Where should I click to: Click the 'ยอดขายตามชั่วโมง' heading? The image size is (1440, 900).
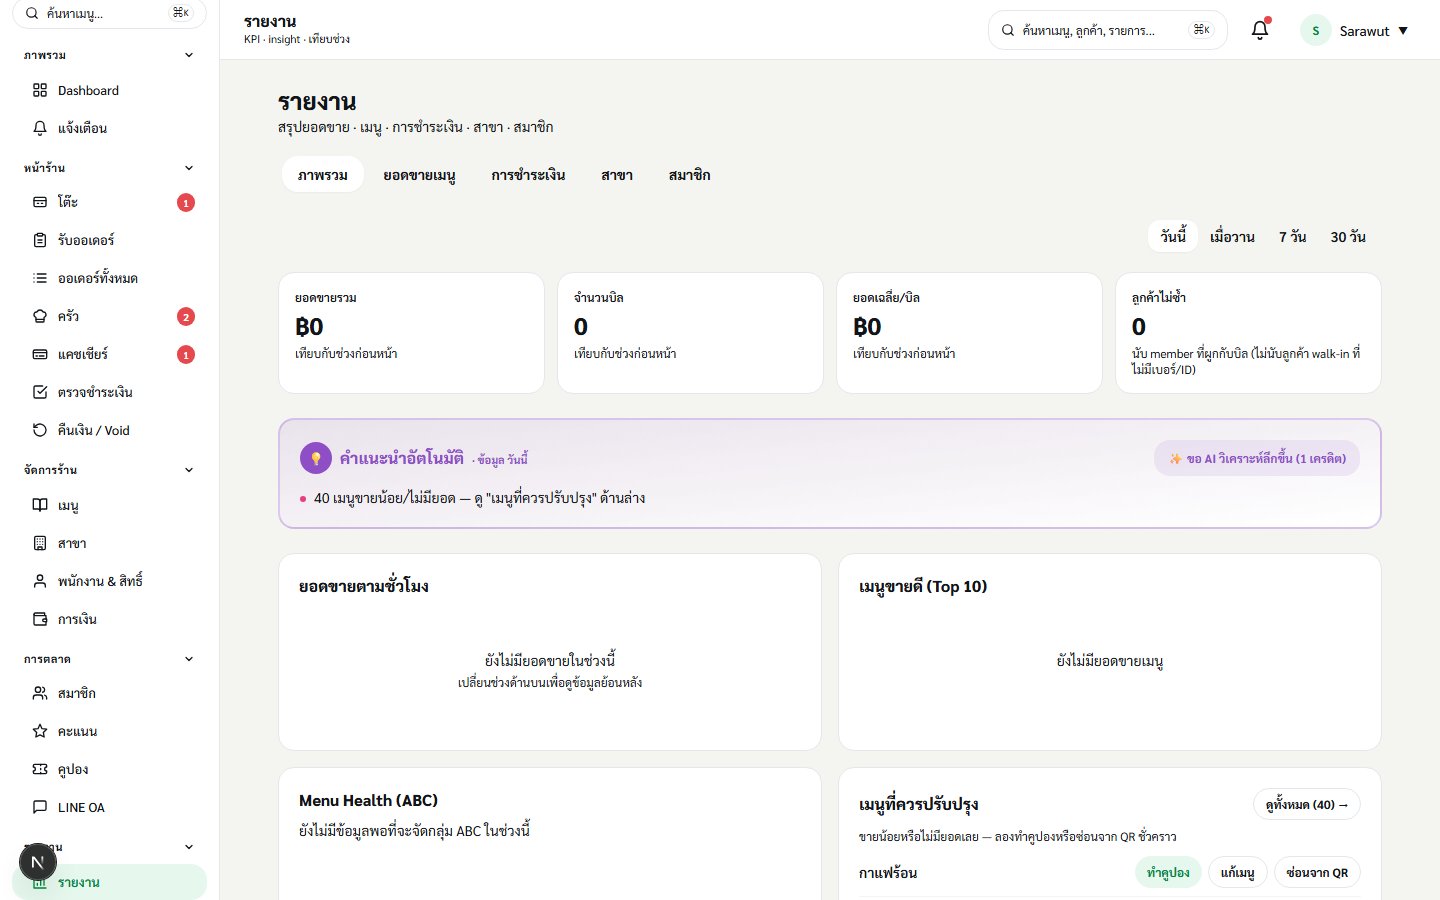[x=364, y=586]
